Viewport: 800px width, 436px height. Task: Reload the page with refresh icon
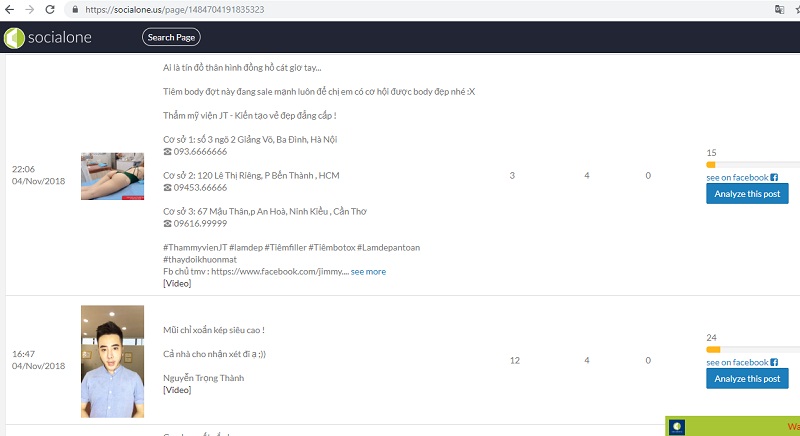49,9
